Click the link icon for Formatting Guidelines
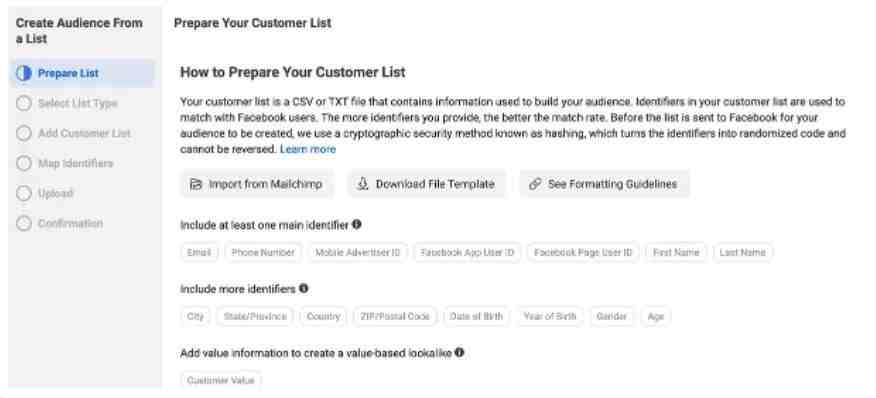The image size is (876, 398). click(x=535, y=184)
